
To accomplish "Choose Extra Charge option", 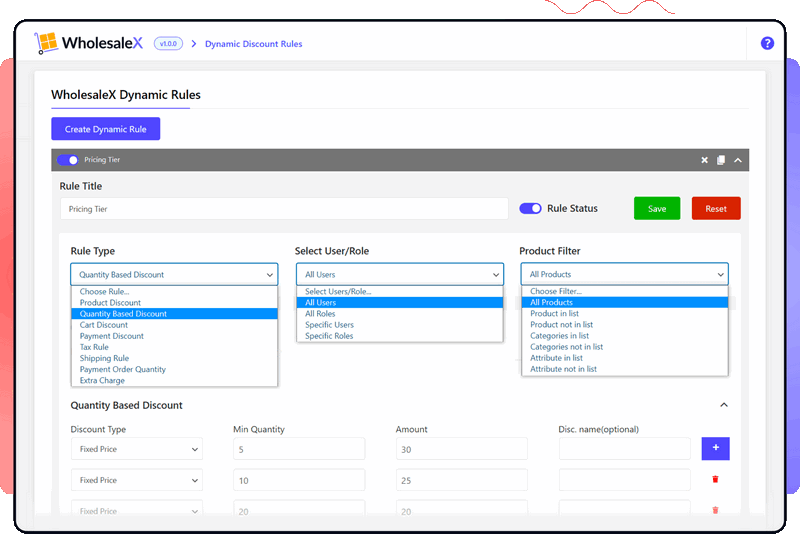I will click(174, 380).
